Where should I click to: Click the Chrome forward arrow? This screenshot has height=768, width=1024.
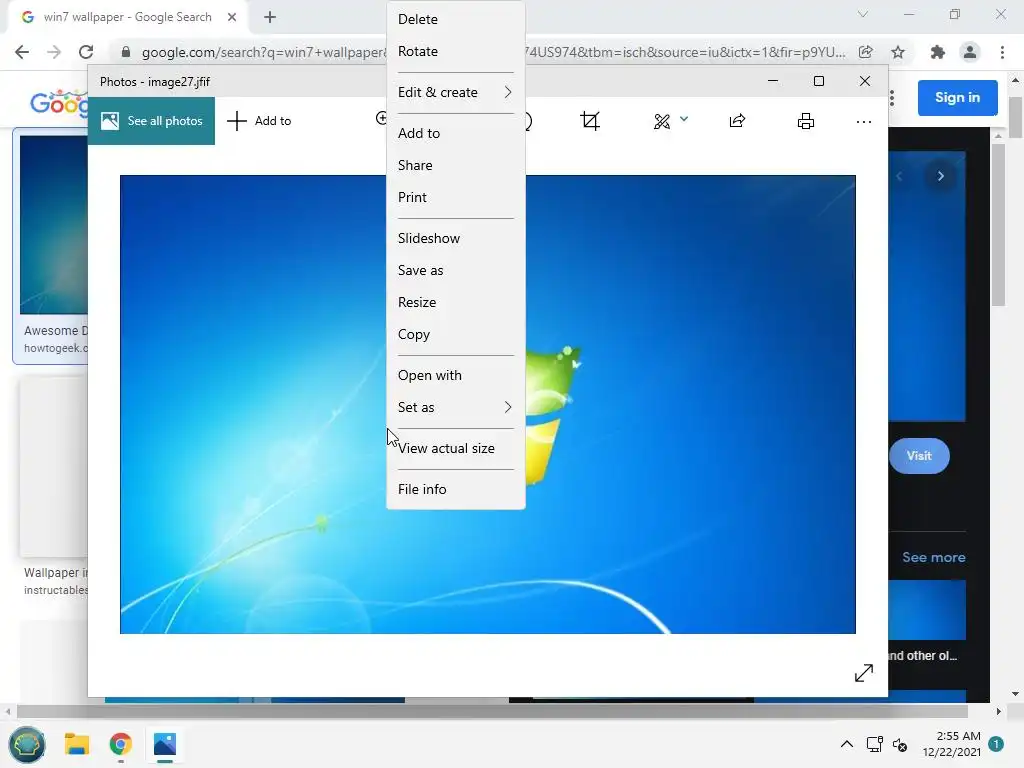tap(54, 52)
